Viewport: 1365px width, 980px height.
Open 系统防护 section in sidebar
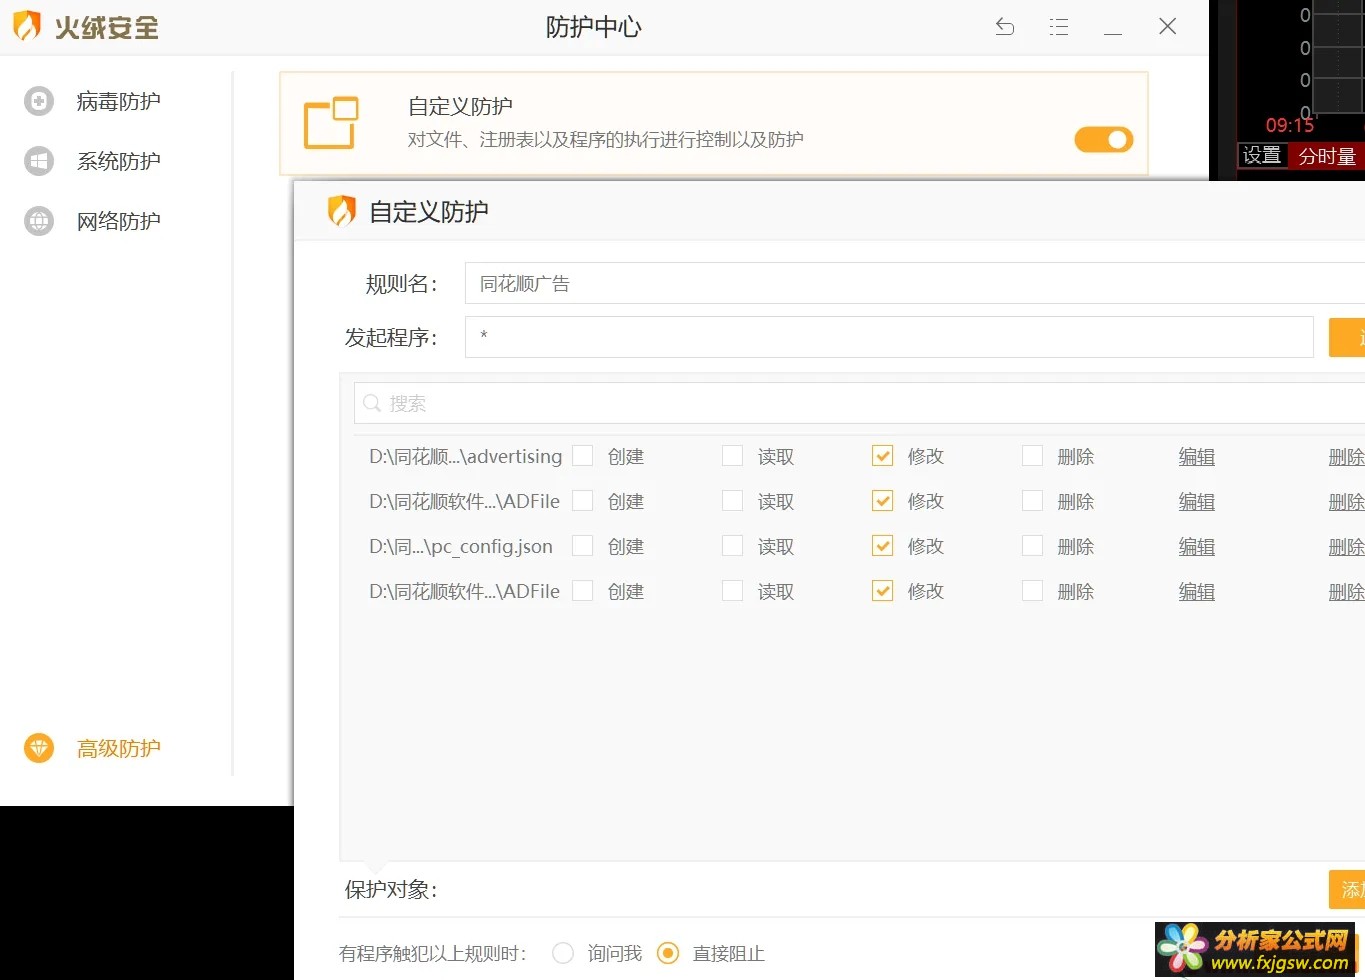pos(119,161)
